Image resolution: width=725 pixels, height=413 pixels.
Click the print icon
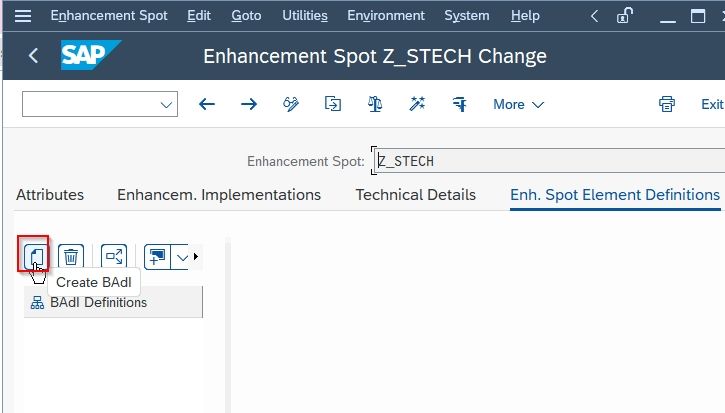[x=667, y=104]
